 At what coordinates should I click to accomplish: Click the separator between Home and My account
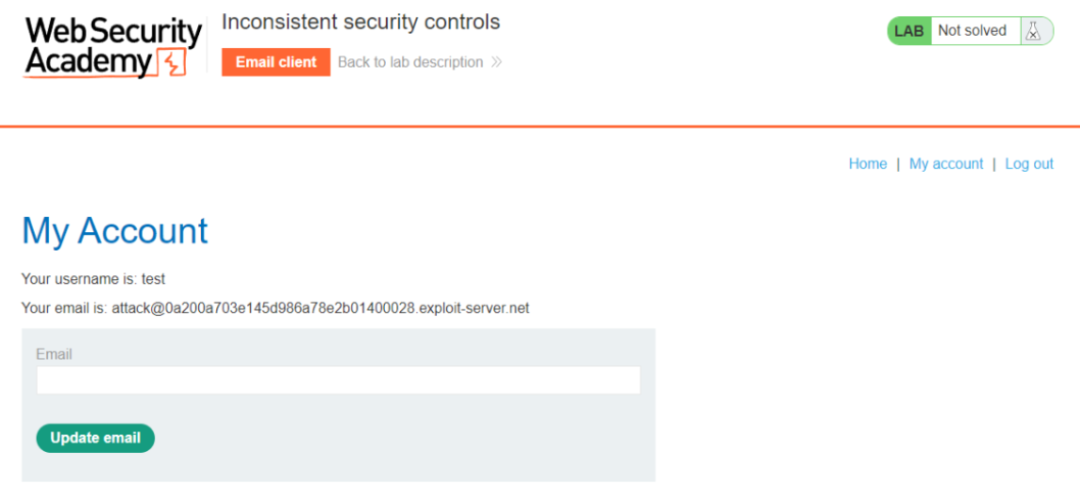(x=898, y=164)
